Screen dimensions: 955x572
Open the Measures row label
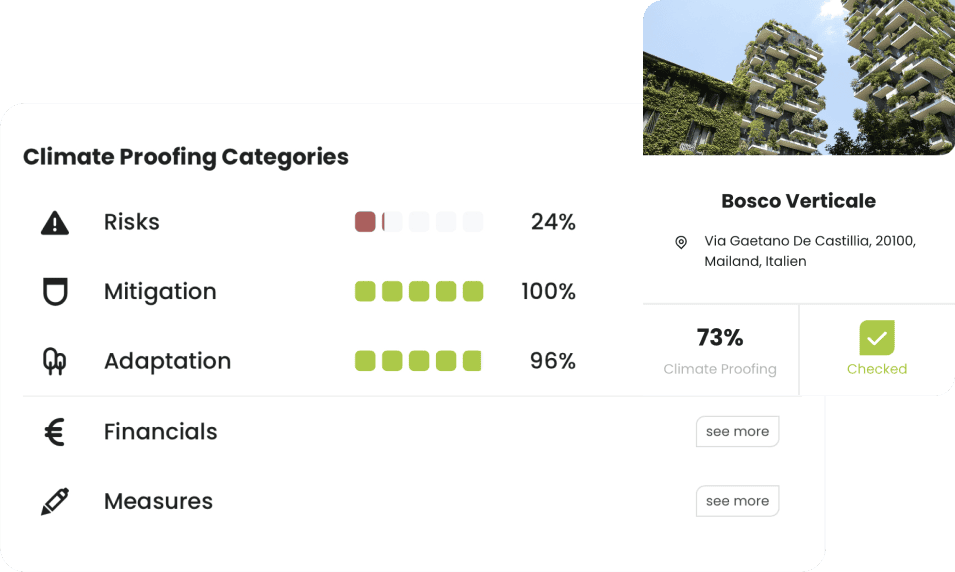158,501
